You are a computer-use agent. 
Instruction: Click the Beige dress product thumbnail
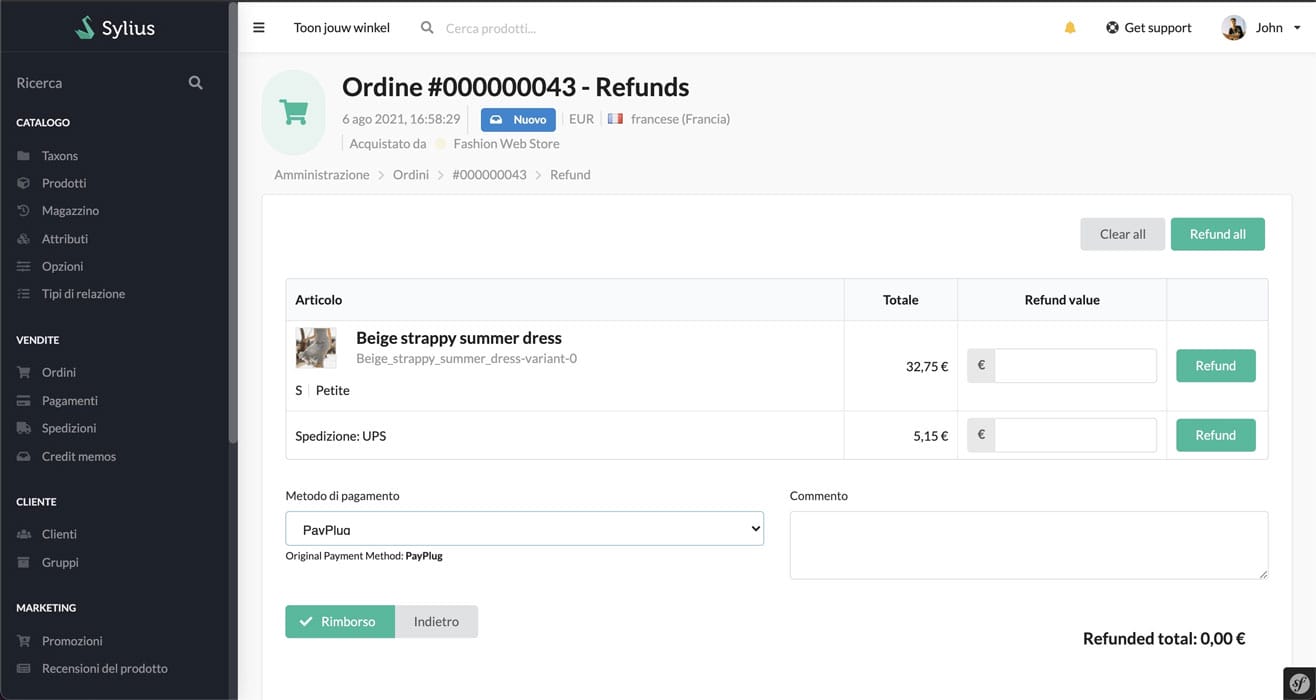pyautogui.click(x=316, y=348)
